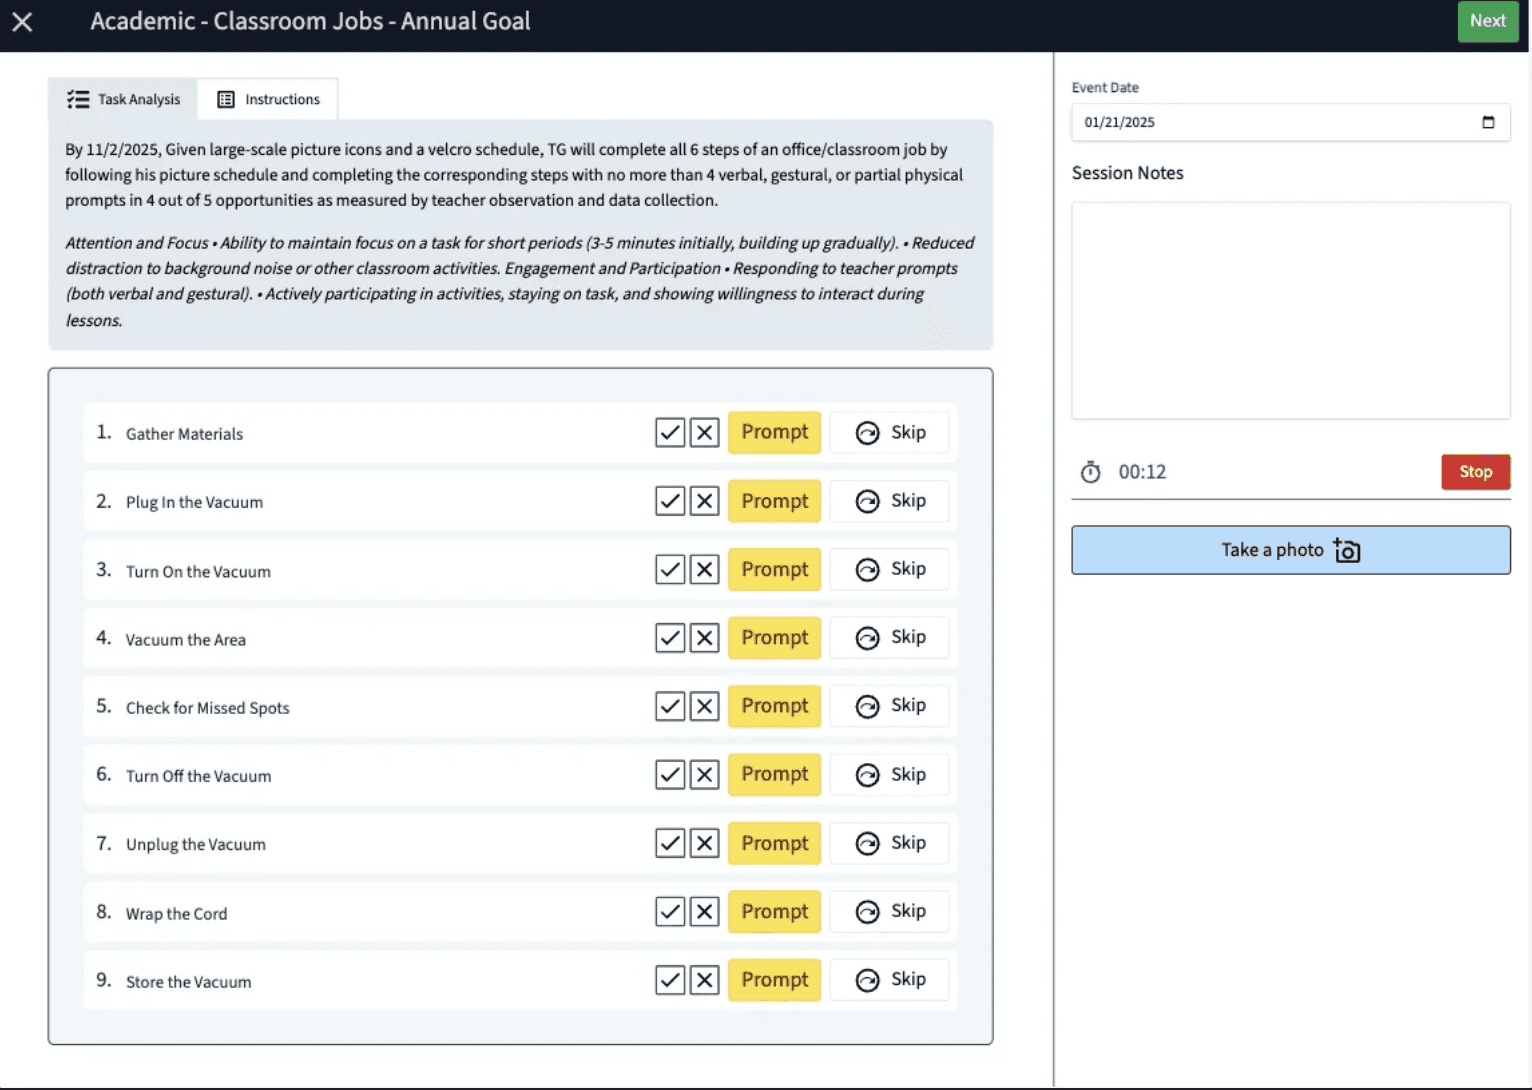This screenshot has width=1532, height=1090.
Task: Select the "Gather Materials" step label
Action: coord(184,434)
